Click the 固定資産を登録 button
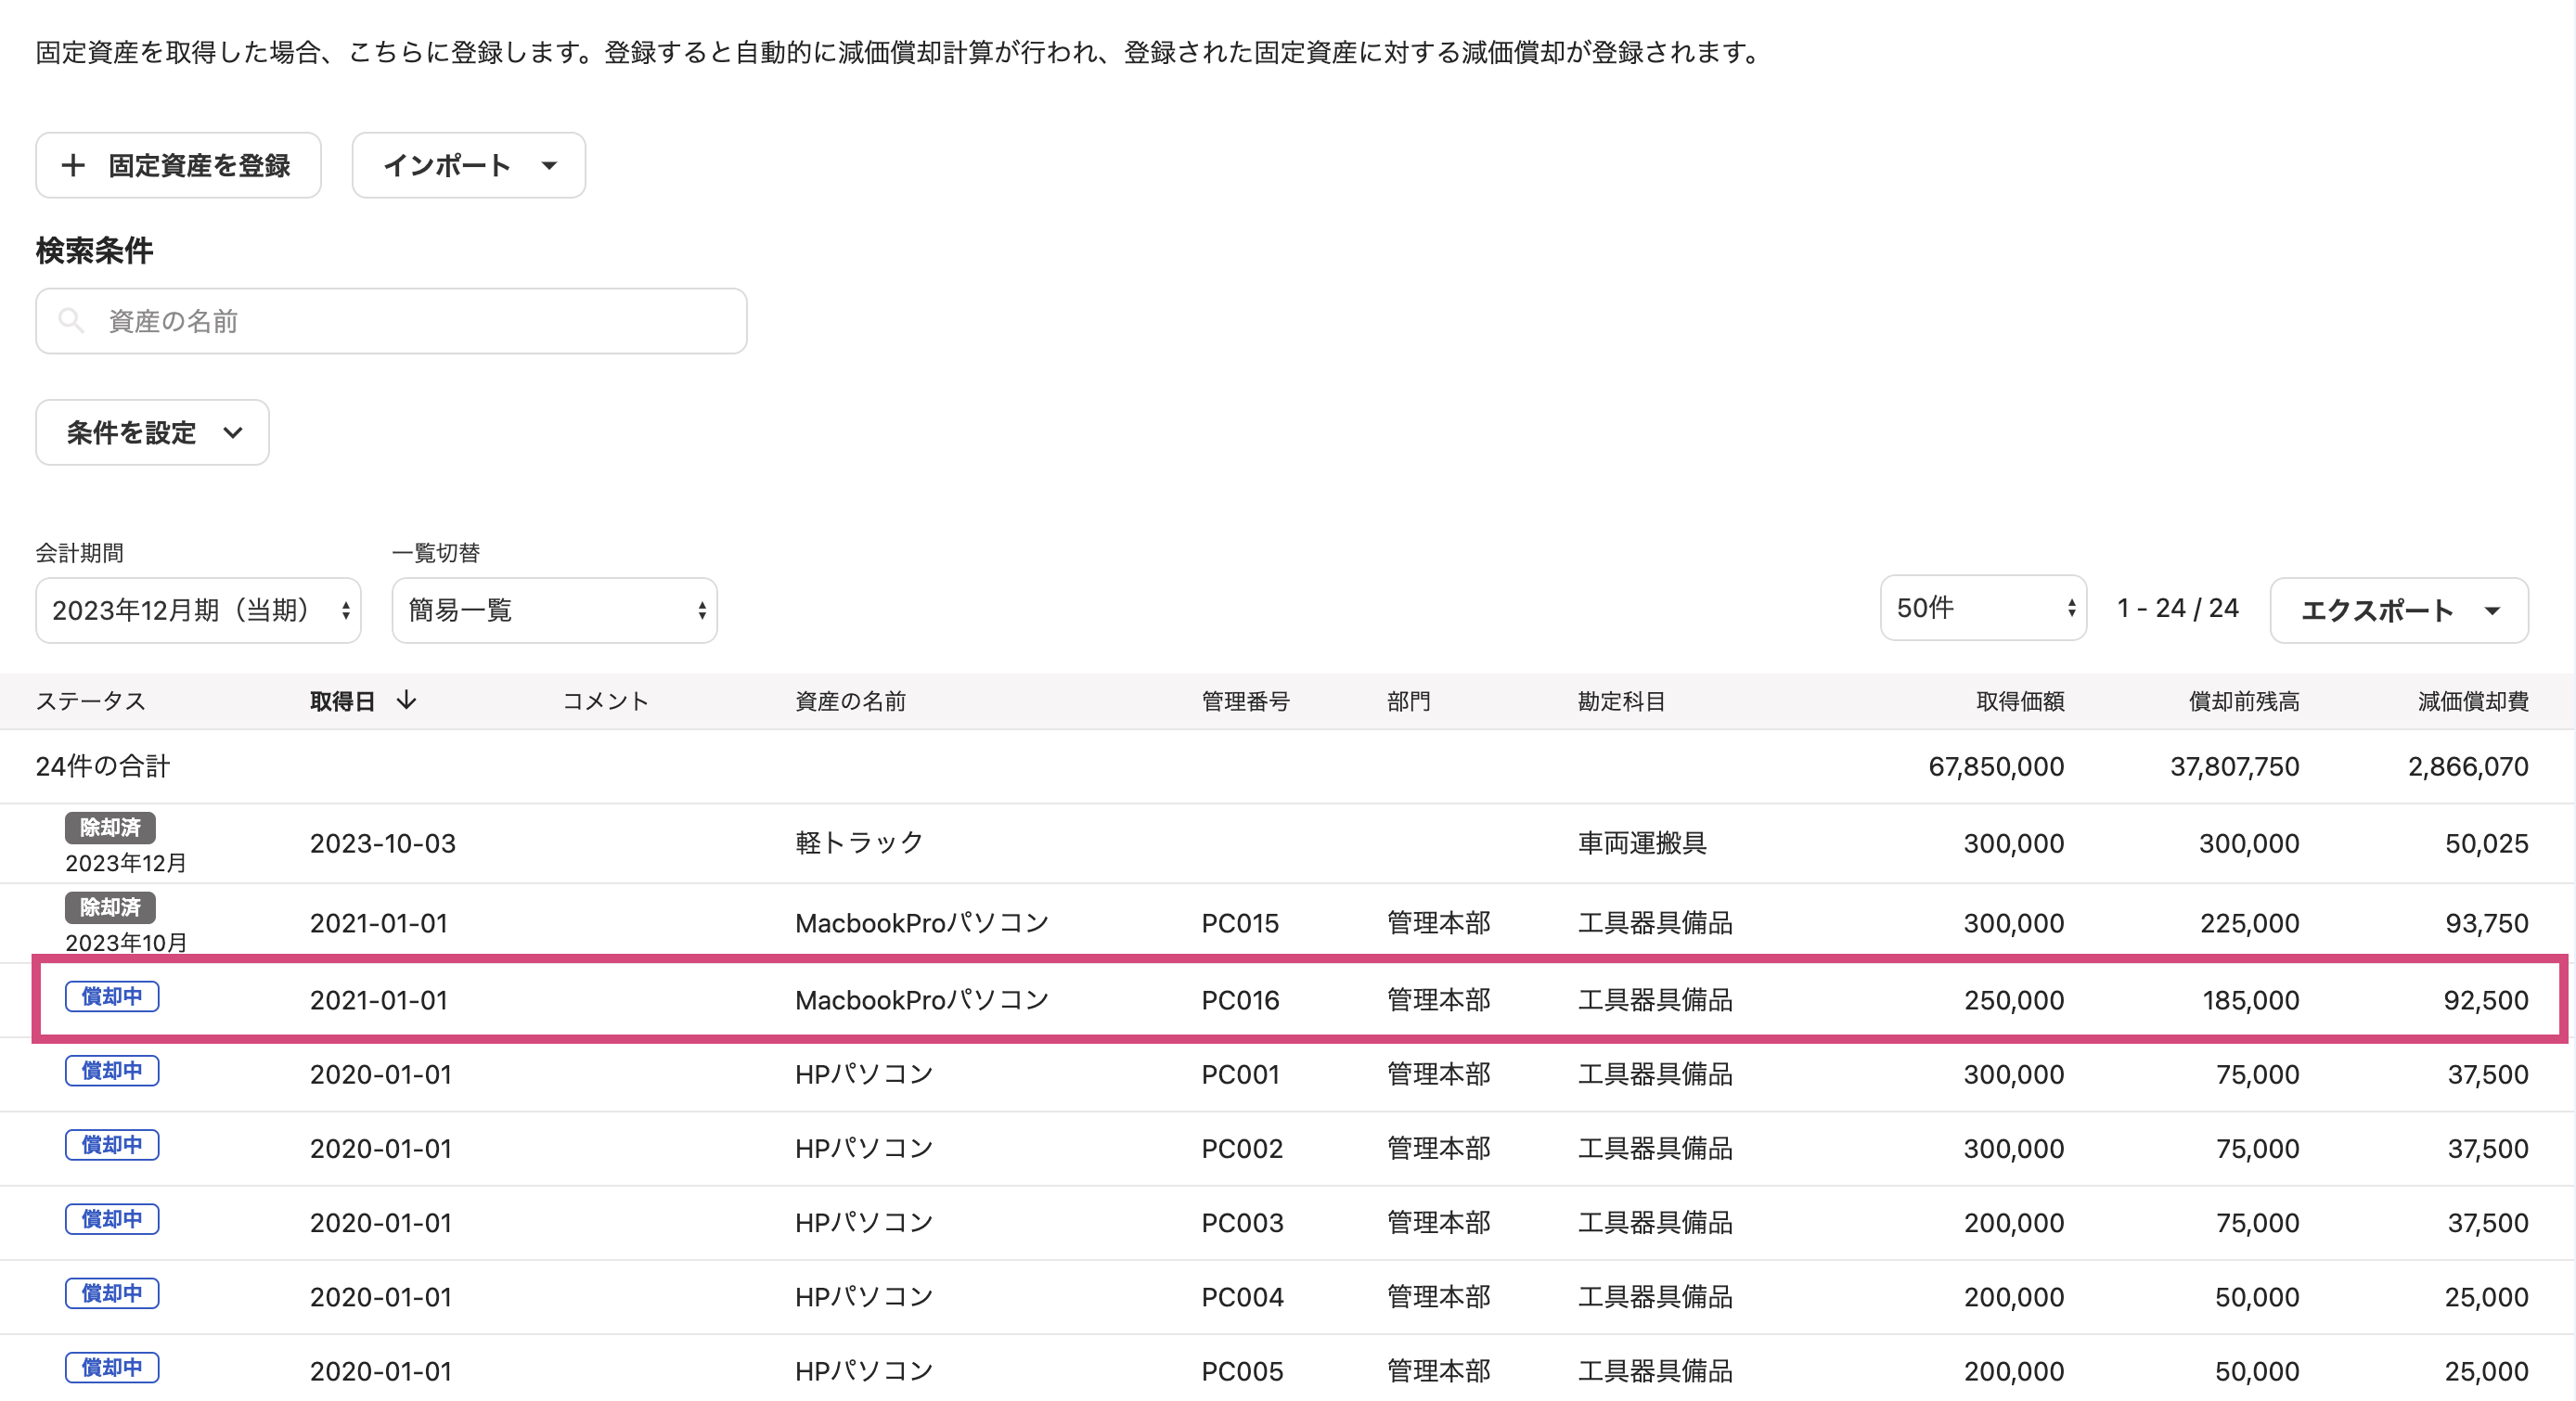 178,165
